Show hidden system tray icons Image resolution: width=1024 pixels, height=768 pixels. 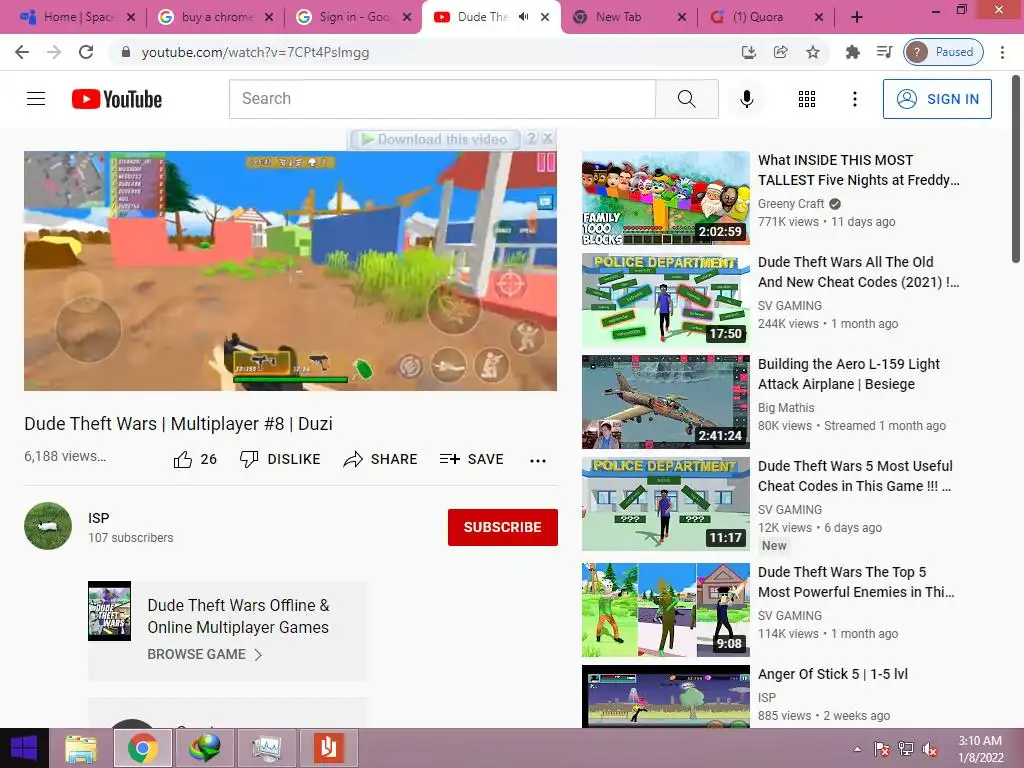[x=857, y=749]
